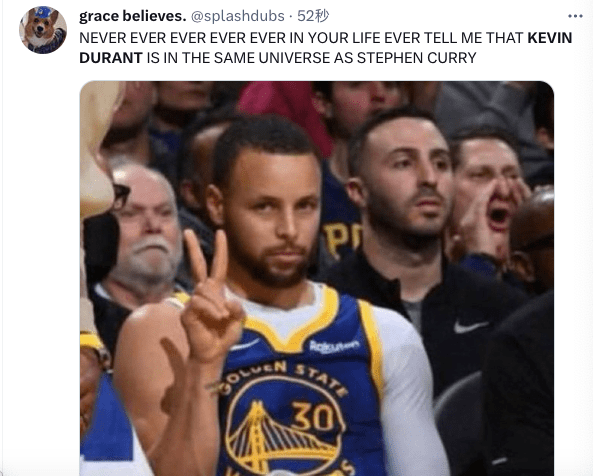Click the white-bearded man's face
This screenshot has width=593, height=476.
146,228
